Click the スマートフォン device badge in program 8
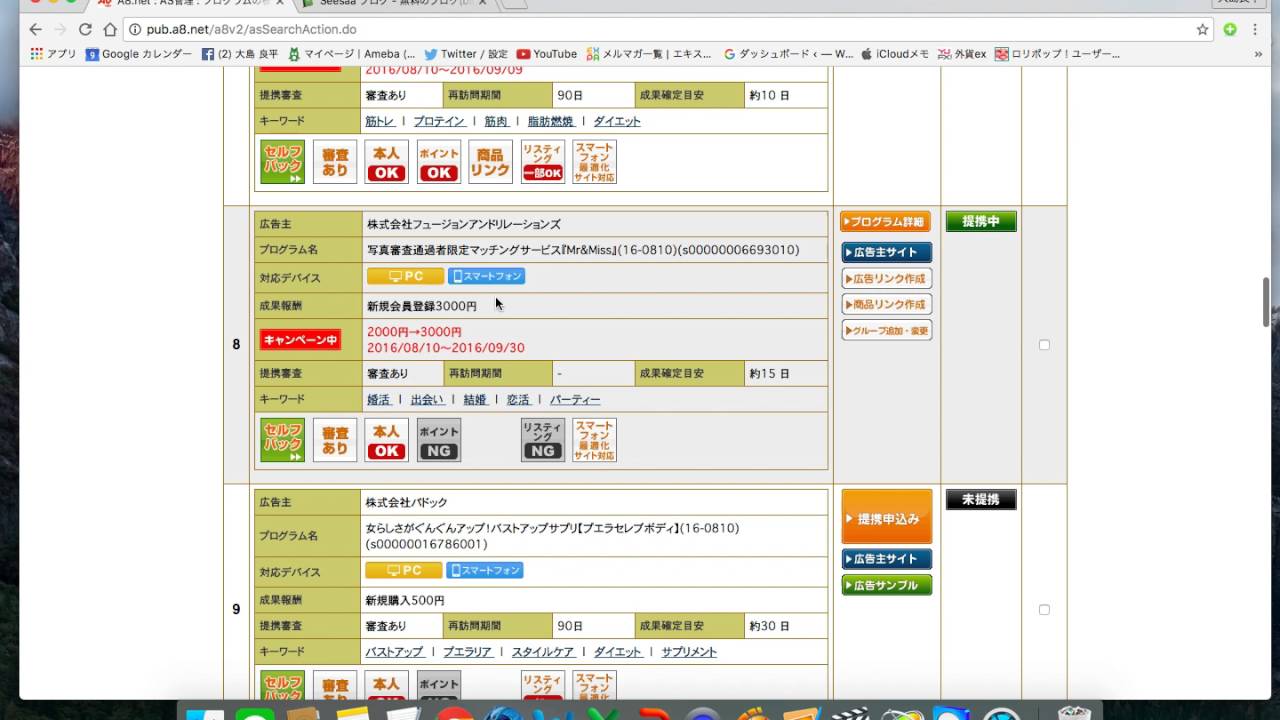 click(x=486, y=276)
